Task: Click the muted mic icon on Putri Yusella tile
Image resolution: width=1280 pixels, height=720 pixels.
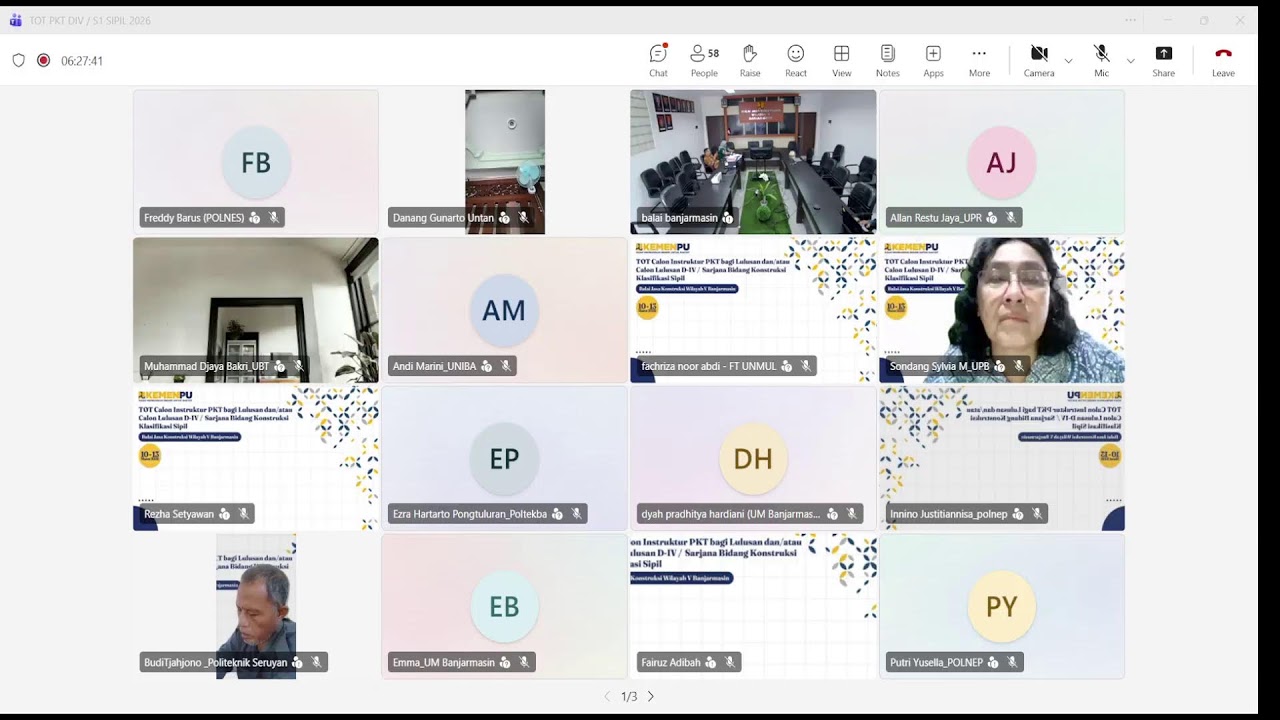Action: [1012, 662]
